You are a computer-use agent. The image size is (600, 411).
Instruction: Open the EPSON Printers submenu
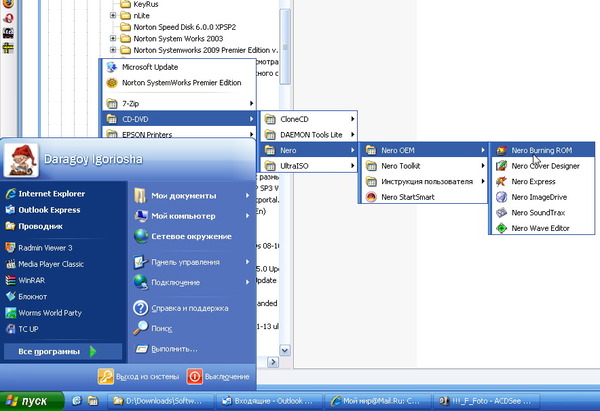[180, 134]
